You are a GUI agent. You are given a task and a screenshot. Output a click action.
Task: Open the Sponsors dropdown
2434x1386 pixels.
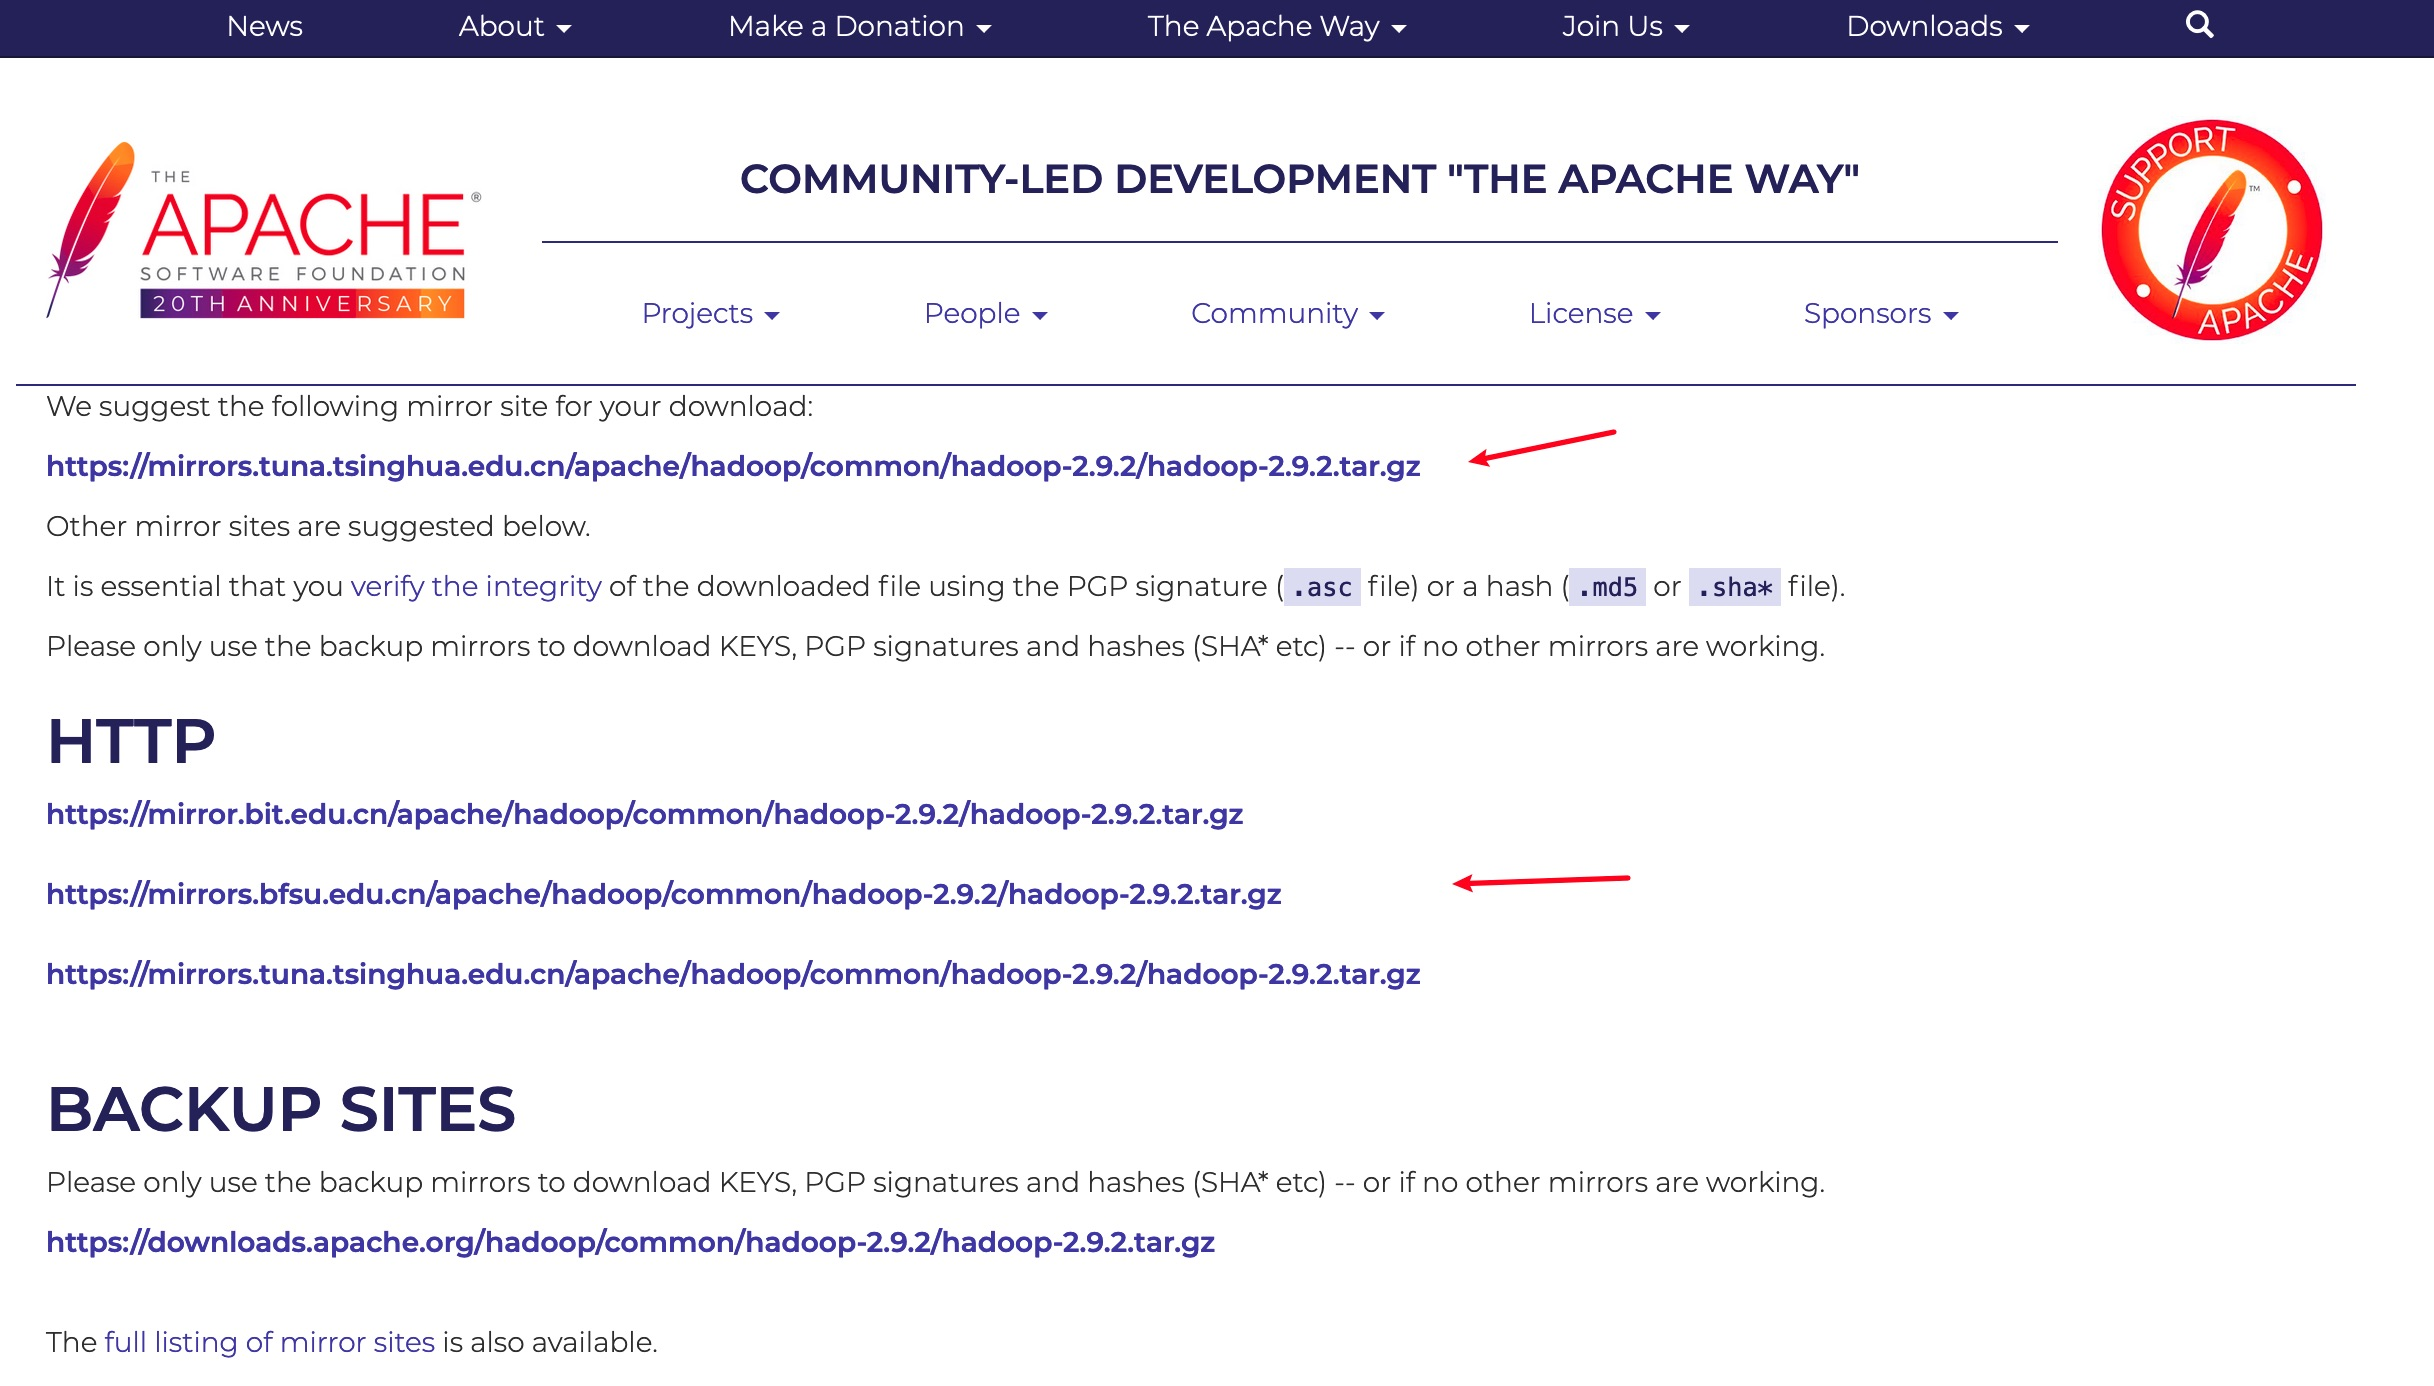click(1880, 313)
